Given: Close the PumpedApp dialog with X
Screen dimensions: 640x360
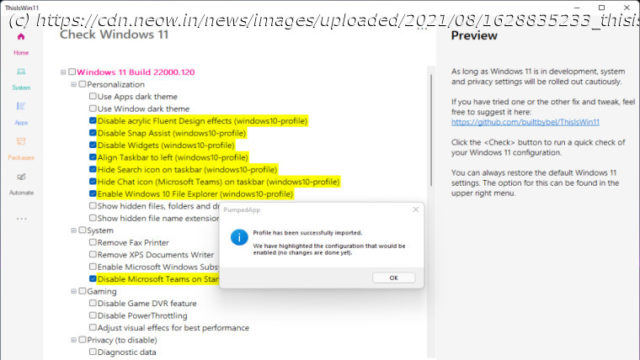Looking at the screenshot, I should pyautogui.click(x=416, y=209).
